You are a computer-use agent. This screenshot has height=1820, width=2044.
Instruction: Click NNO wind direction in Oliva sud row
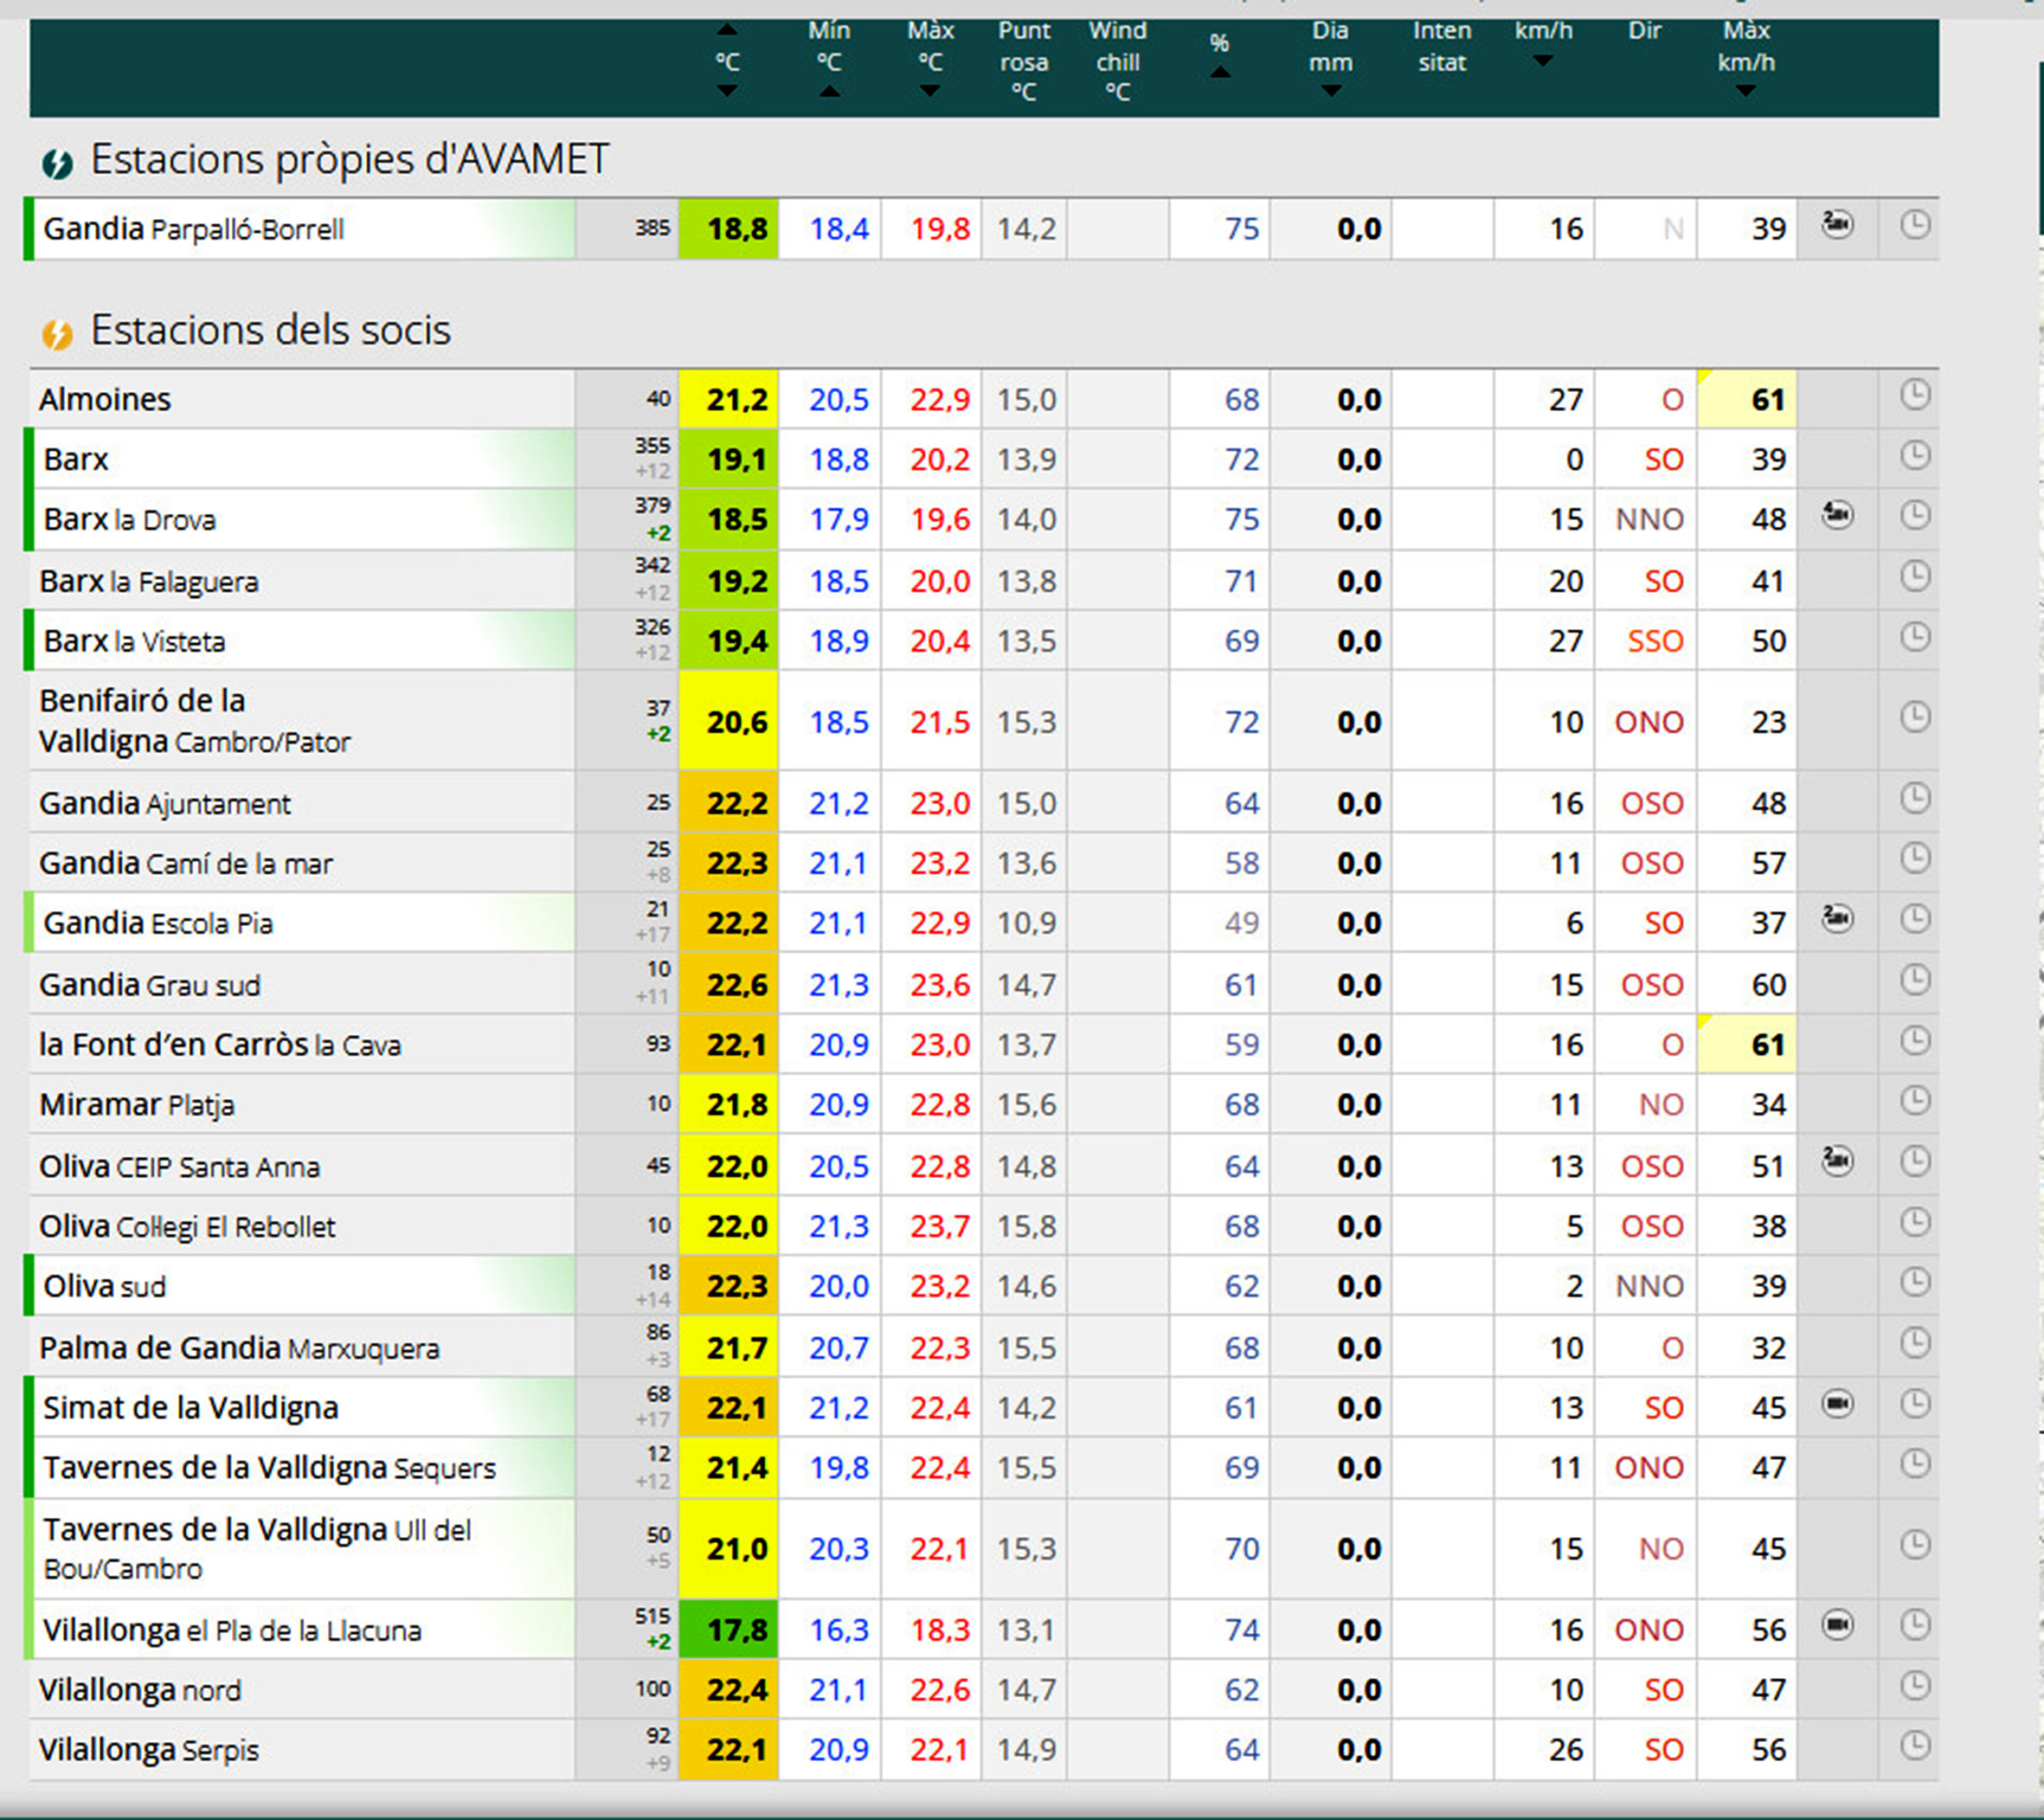tap(1650, 1286)
